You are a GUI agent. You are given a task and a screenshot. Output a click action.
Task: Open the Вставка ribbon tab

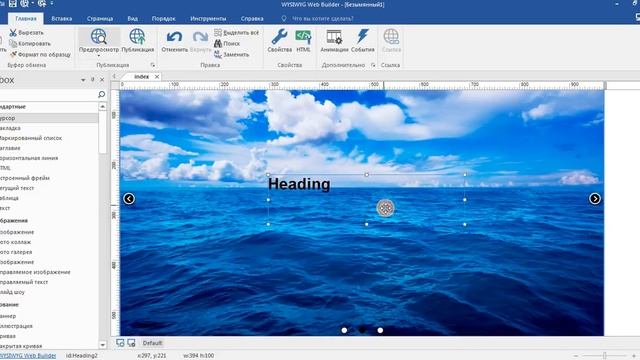point(62,18)
